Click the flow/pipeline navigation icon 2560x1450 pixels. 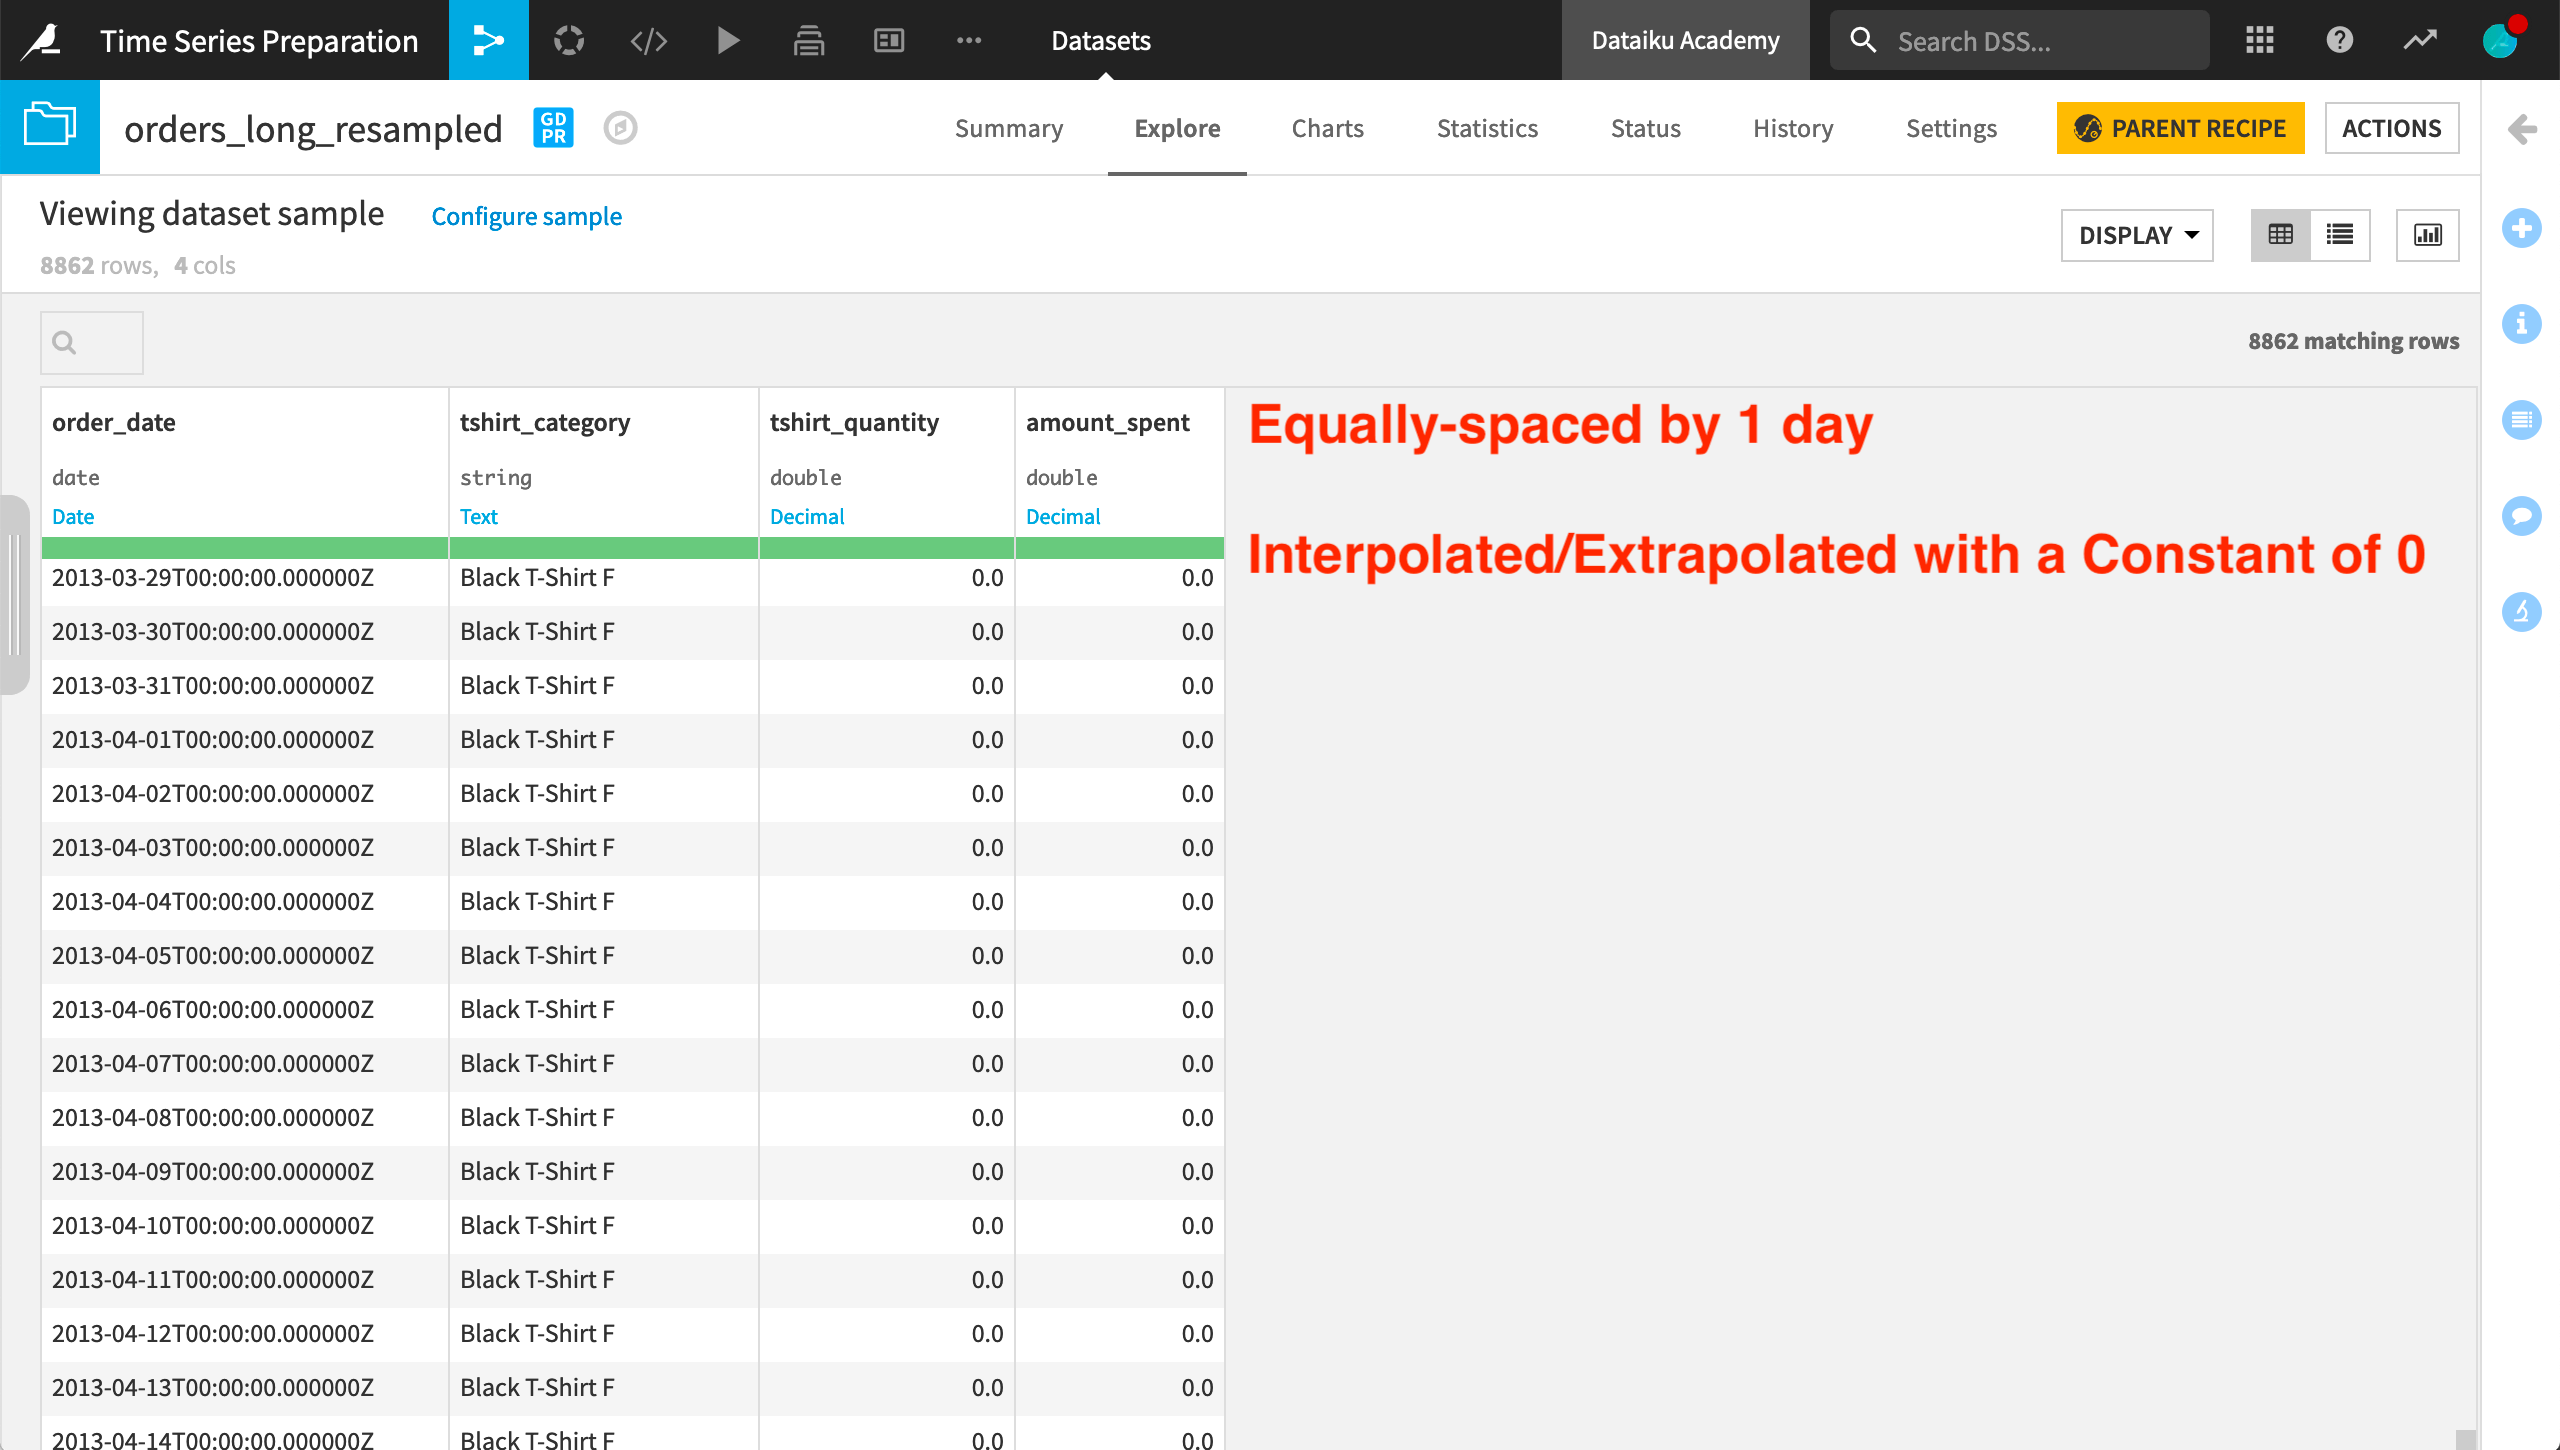click(485, 39)
